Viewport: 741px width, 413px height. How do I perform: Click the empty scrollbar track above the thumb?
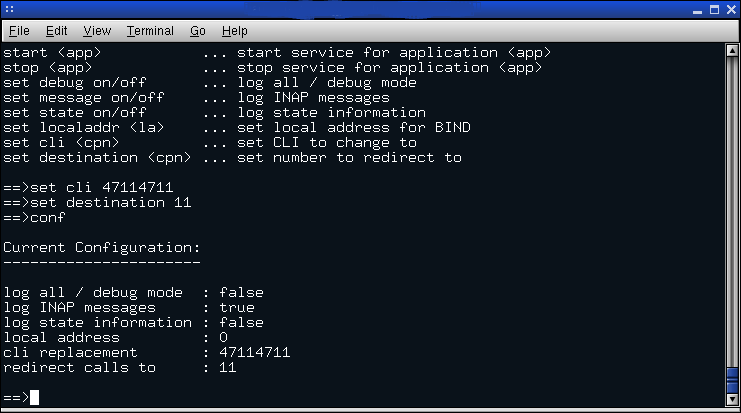coord(731,200)
